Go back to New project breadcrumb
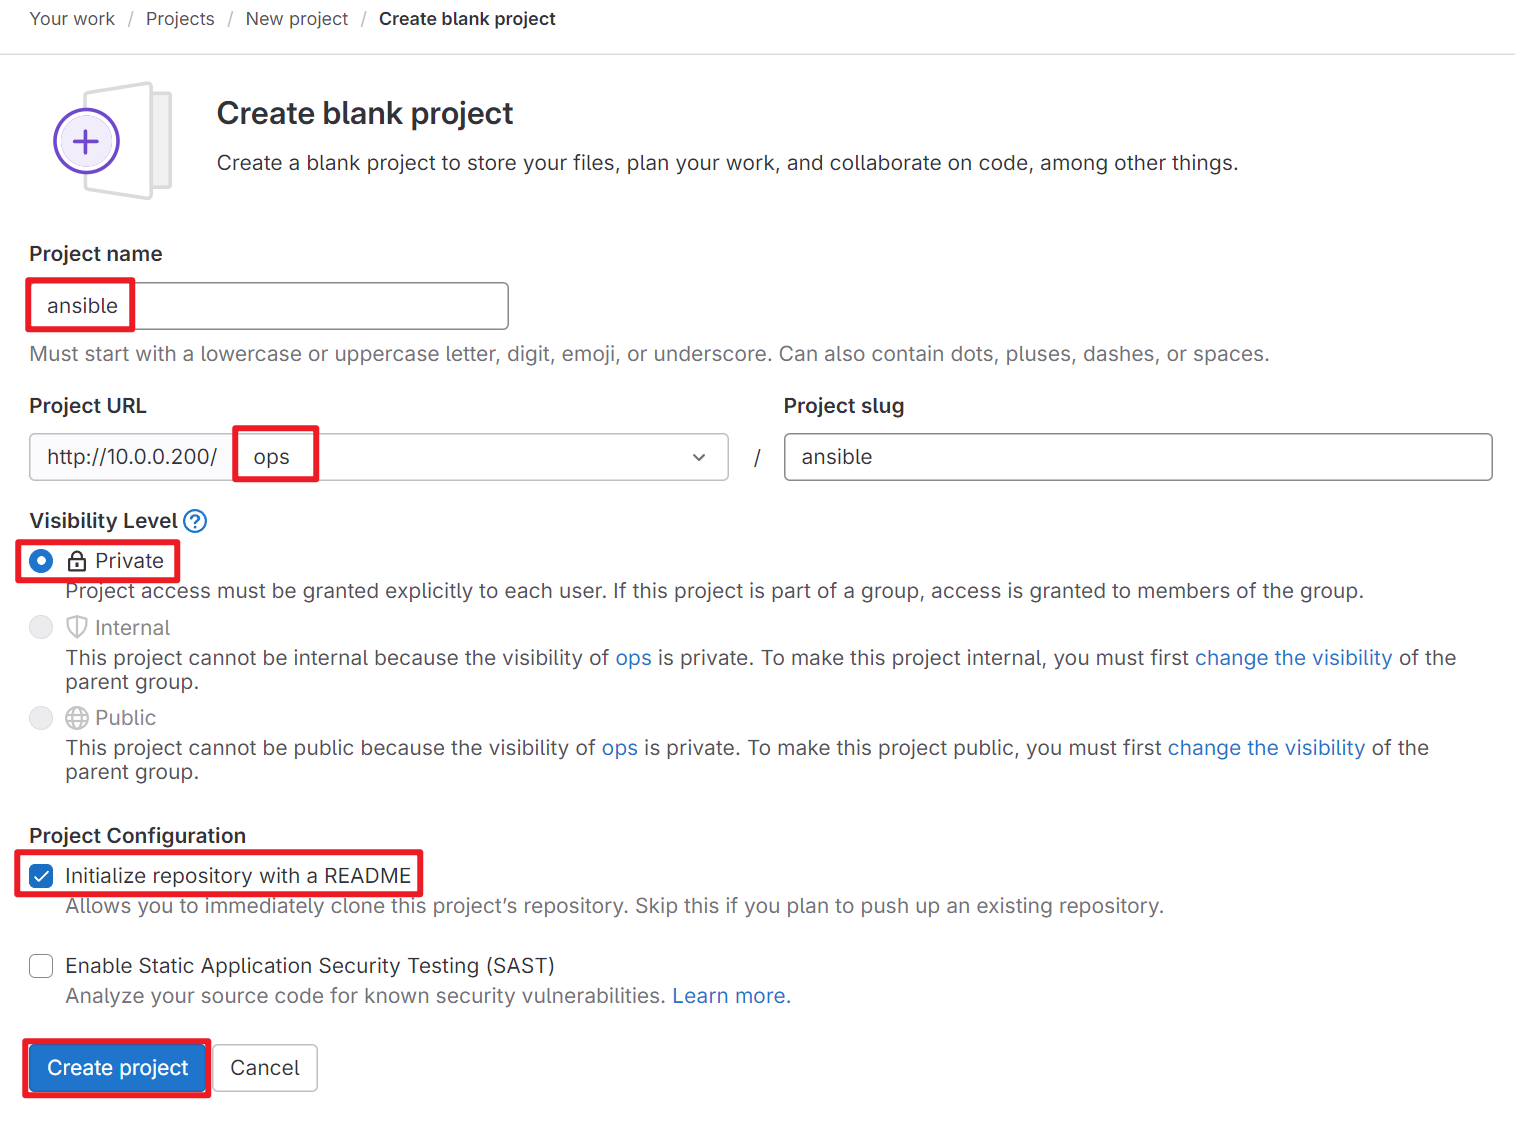Viewport: 1515px width, 1127px height. point(297,19)
